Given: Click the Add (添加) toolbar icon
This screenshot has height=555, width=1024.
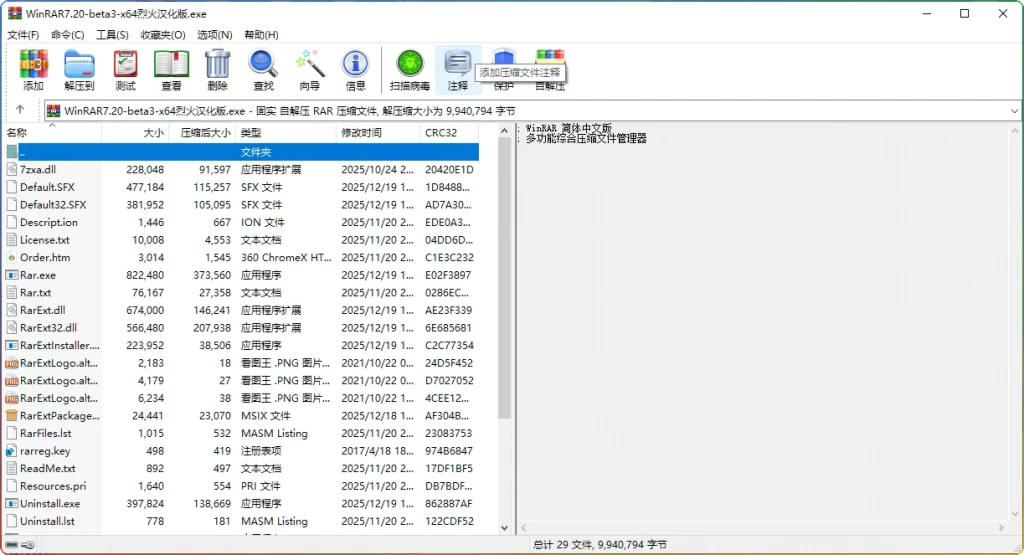Looking at the screenshot, I should [33, 70].
